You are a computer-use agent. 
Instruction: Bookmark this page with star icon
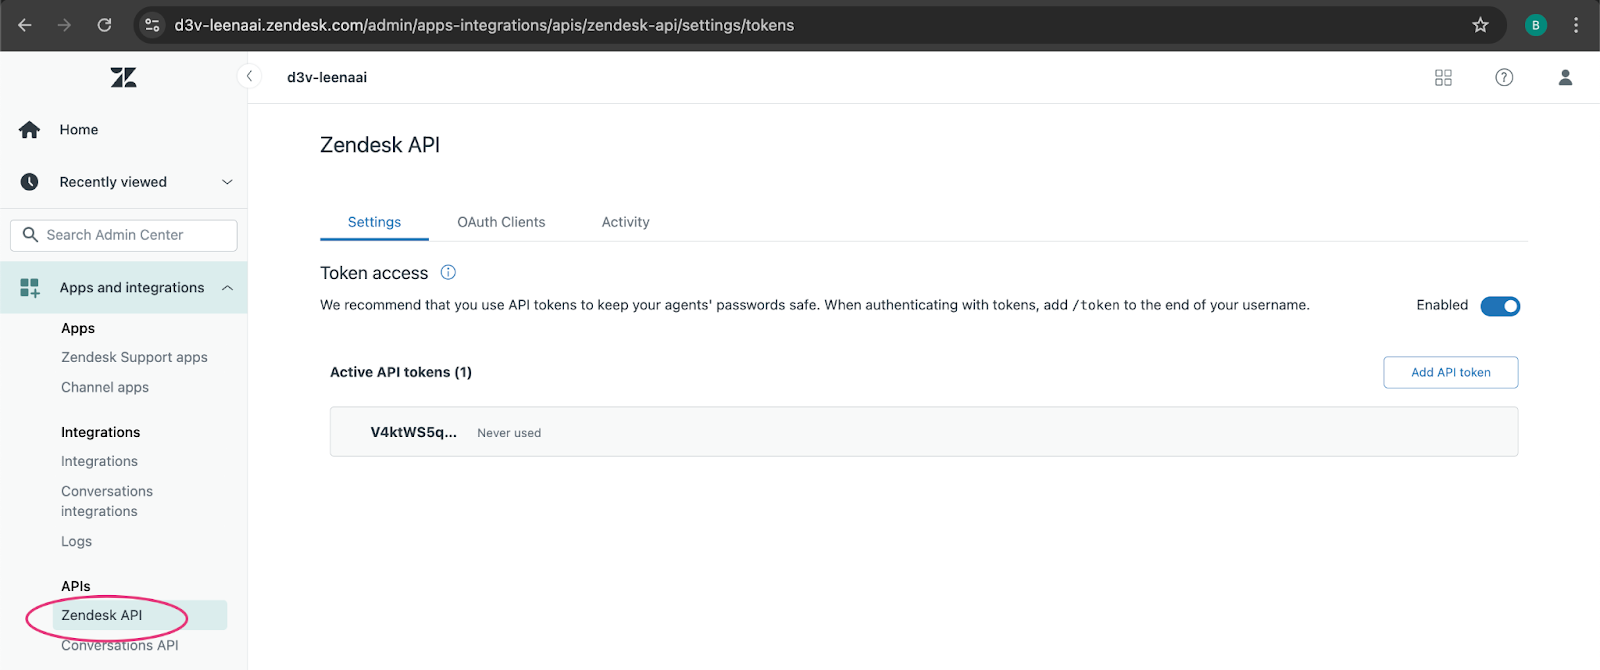point(1480,25)
